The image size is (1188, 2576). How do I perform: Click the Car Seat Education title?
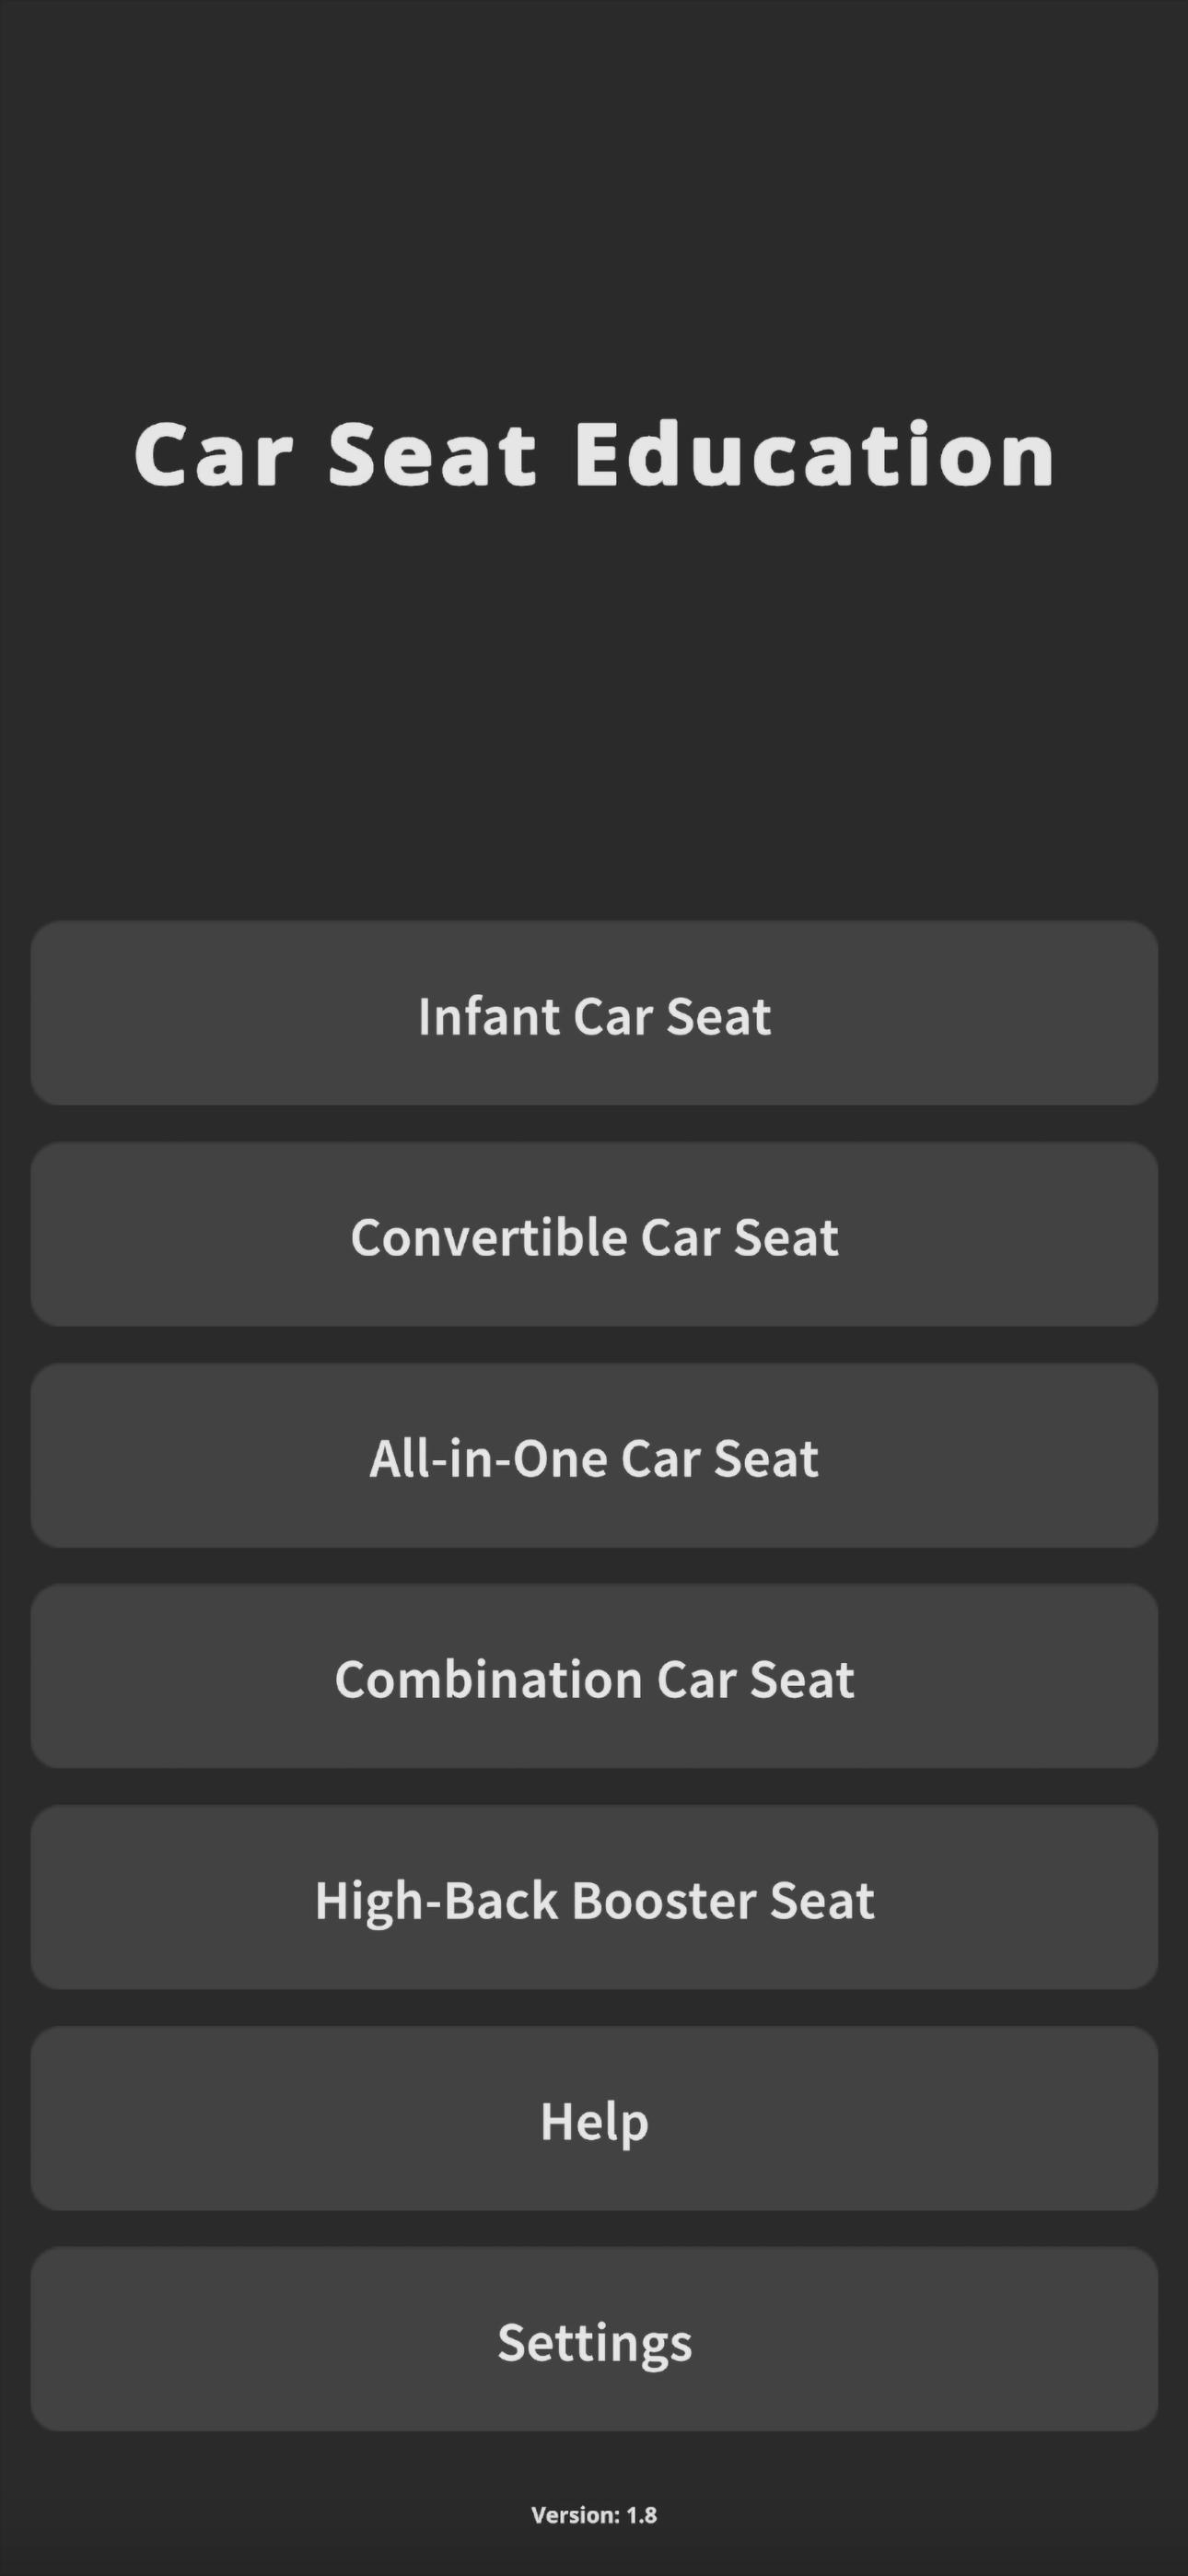594,454
